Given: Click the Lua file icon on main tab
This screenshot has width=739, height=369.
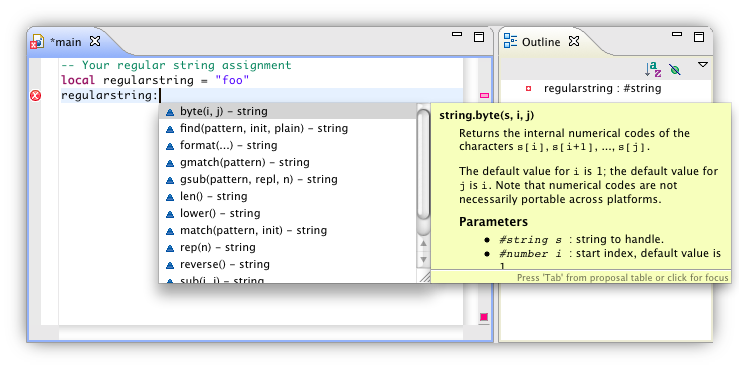Looking at the screenshot, I should coord(37,41).
